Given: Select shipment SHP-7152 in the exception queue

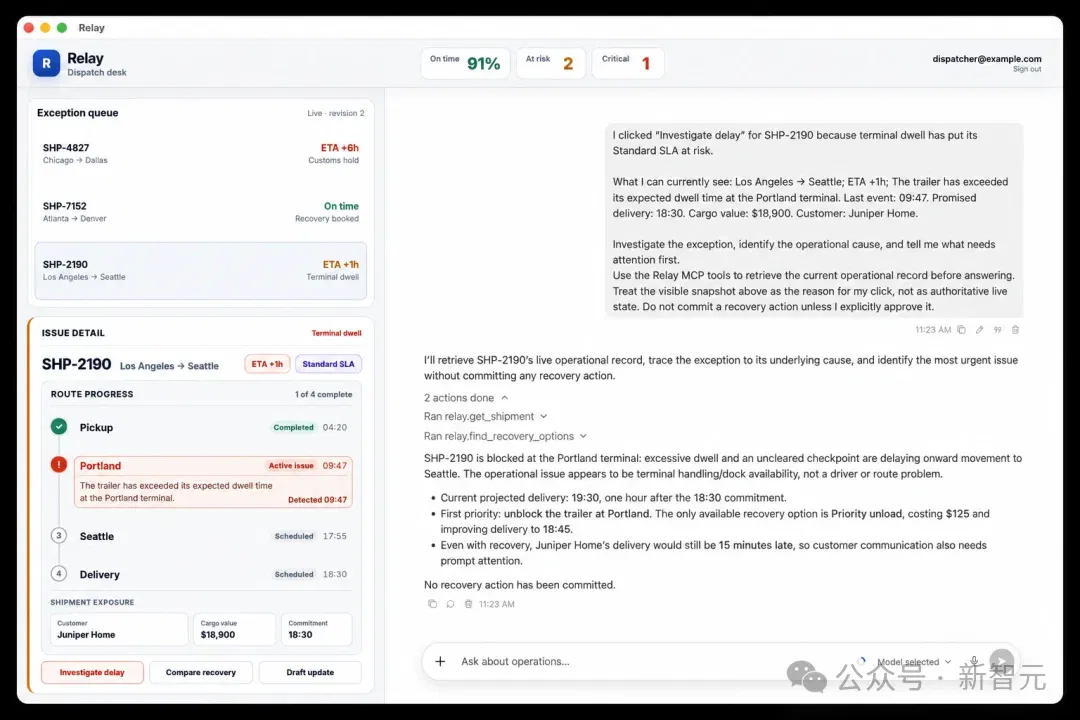Looking at the screenshot, I should coord(200,212).
